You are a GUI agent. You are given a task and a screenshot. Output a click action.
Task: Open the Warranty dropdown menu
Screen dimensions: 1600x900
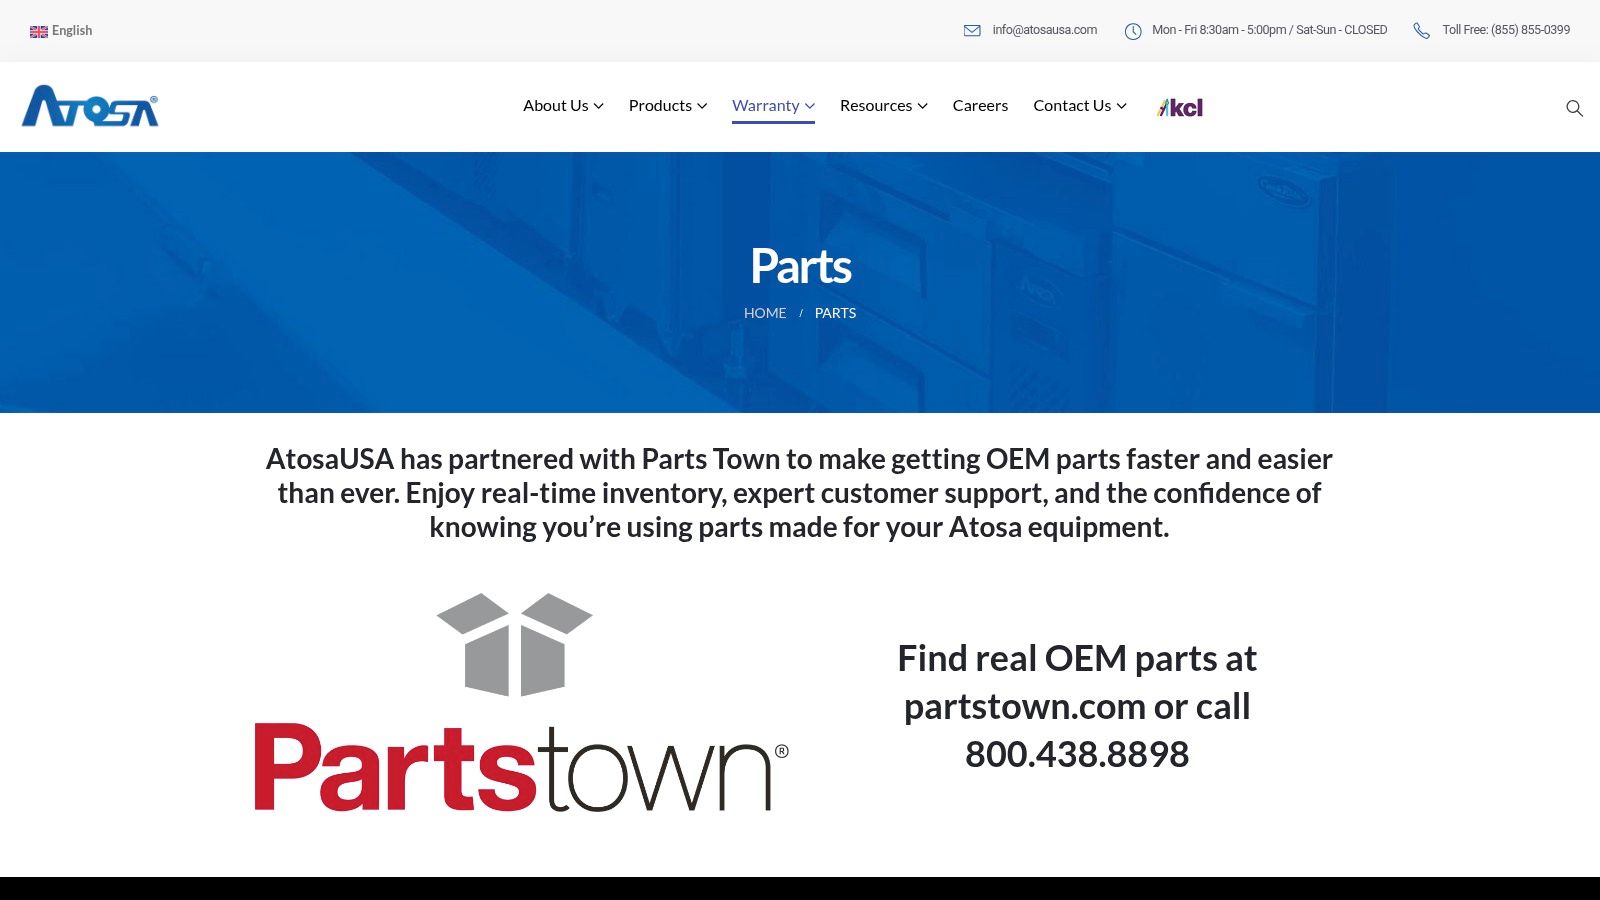pyautogui.click(x=773, y=106)
